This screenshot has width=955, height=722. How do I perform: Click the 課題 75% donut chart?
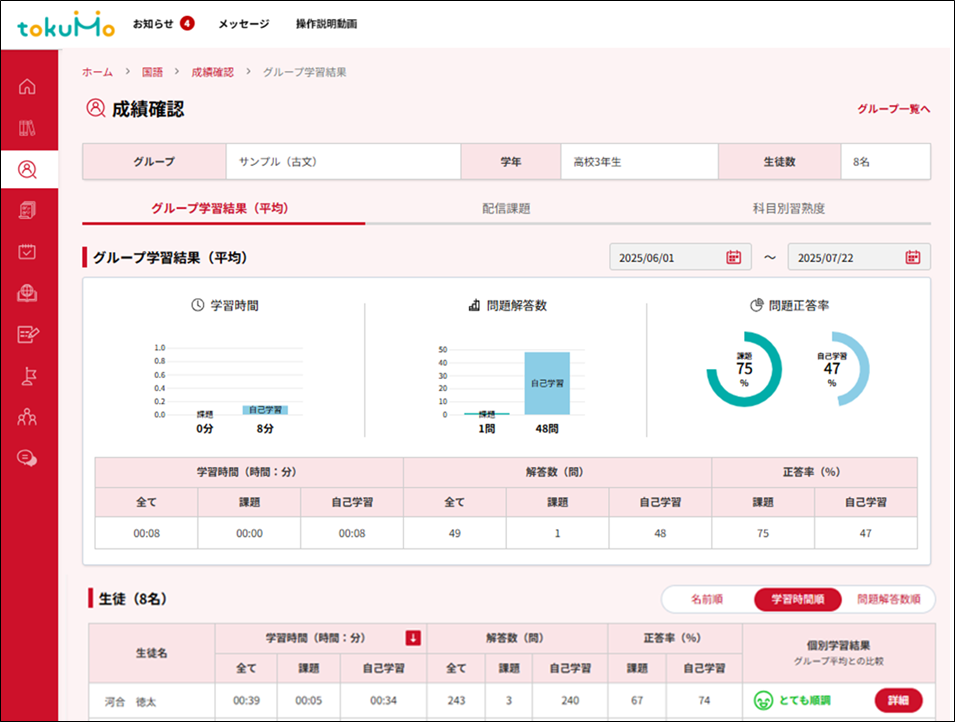point(743,370)
